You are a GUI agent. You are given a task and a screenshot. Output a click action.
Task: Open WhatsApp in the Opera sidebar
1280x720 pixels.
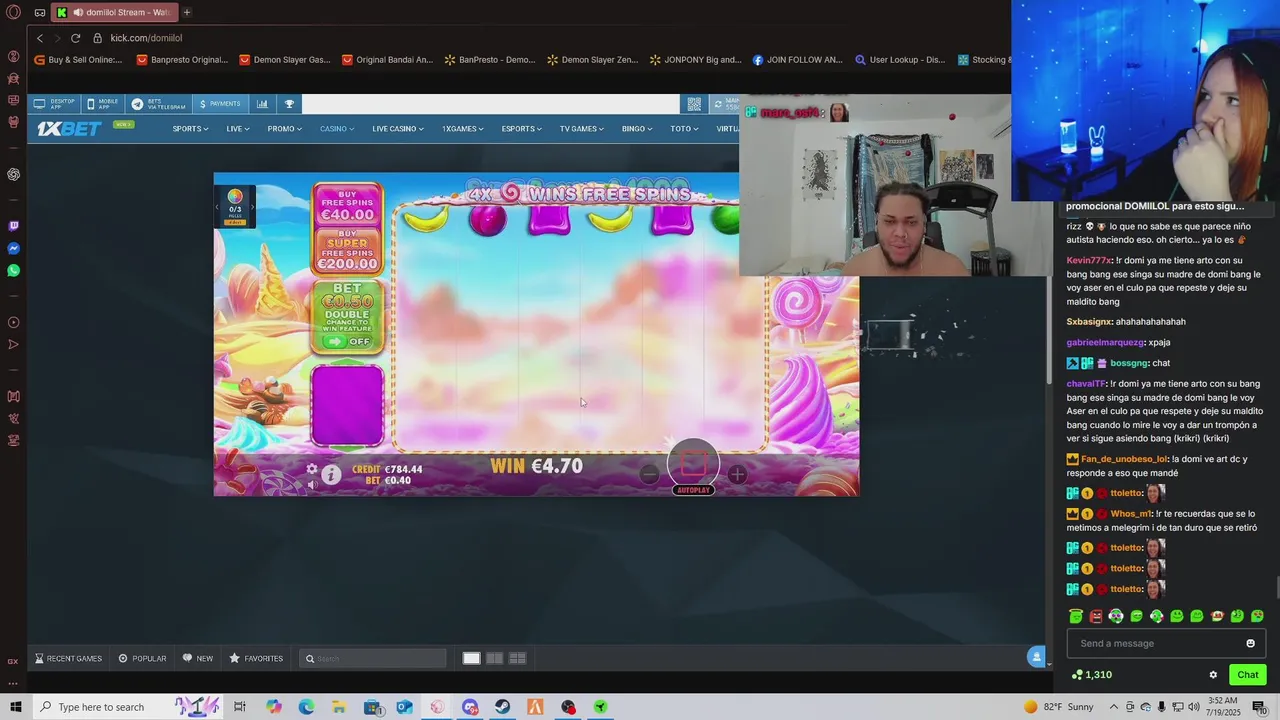[x=13, y=270]
